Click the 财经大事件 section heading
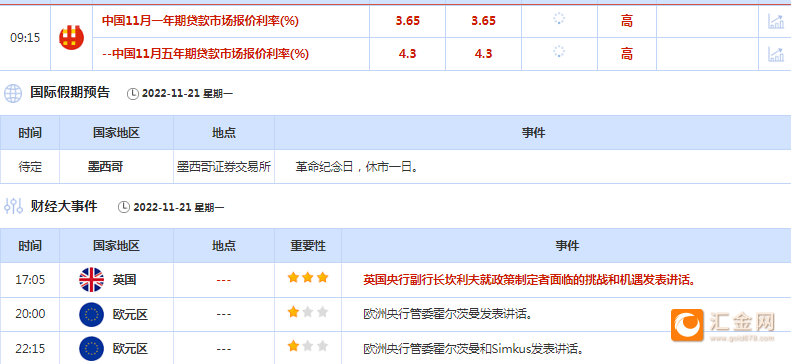The image size is (791, 364). (x=64, y=206)
